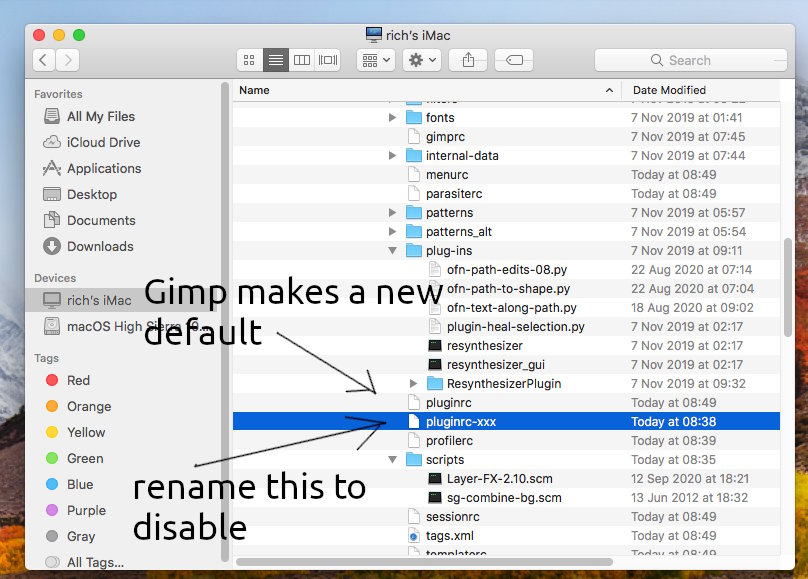Sort by the Name column header
This screenshot has width=808, height=579.
(427, 90)
